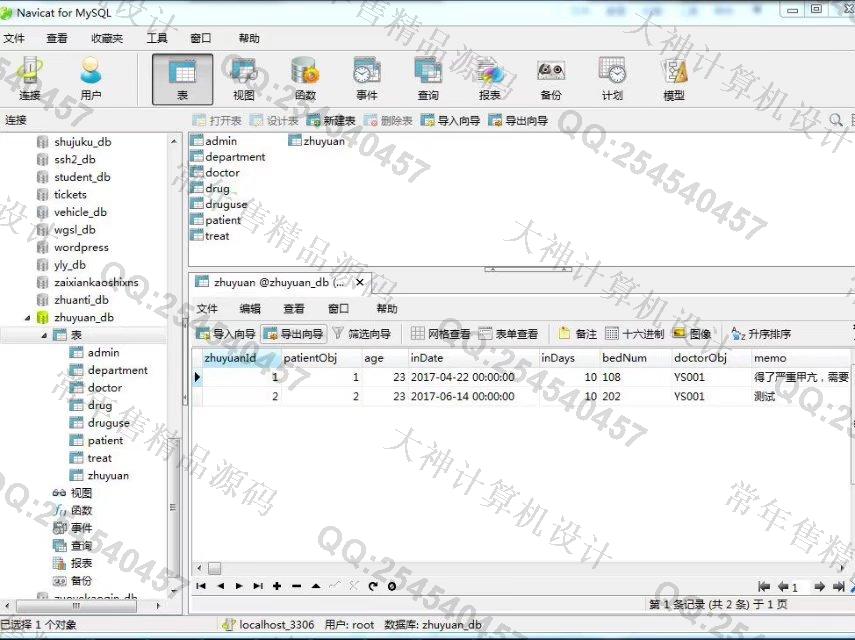Click the search magnifier icon
The image size is (855, 640).
[x=835, y=120]
